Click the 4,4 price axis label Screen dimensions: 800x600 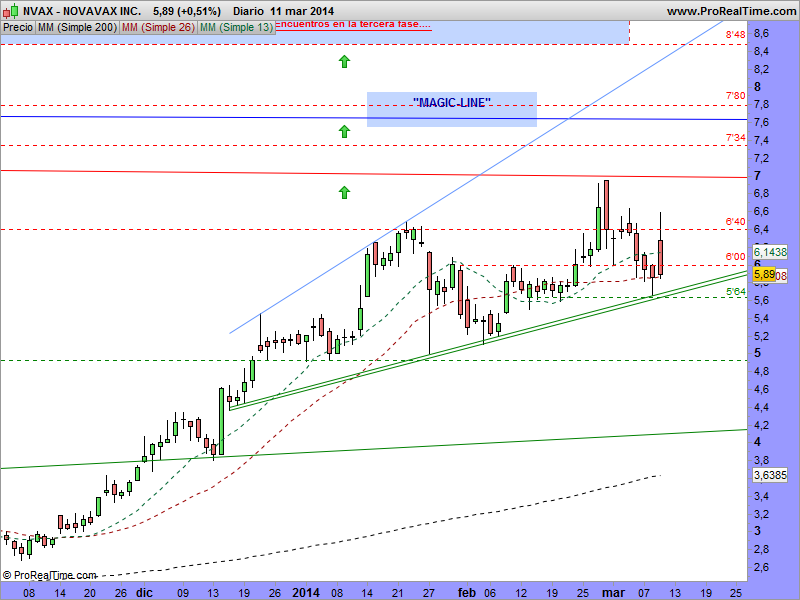tap(761, 407)
